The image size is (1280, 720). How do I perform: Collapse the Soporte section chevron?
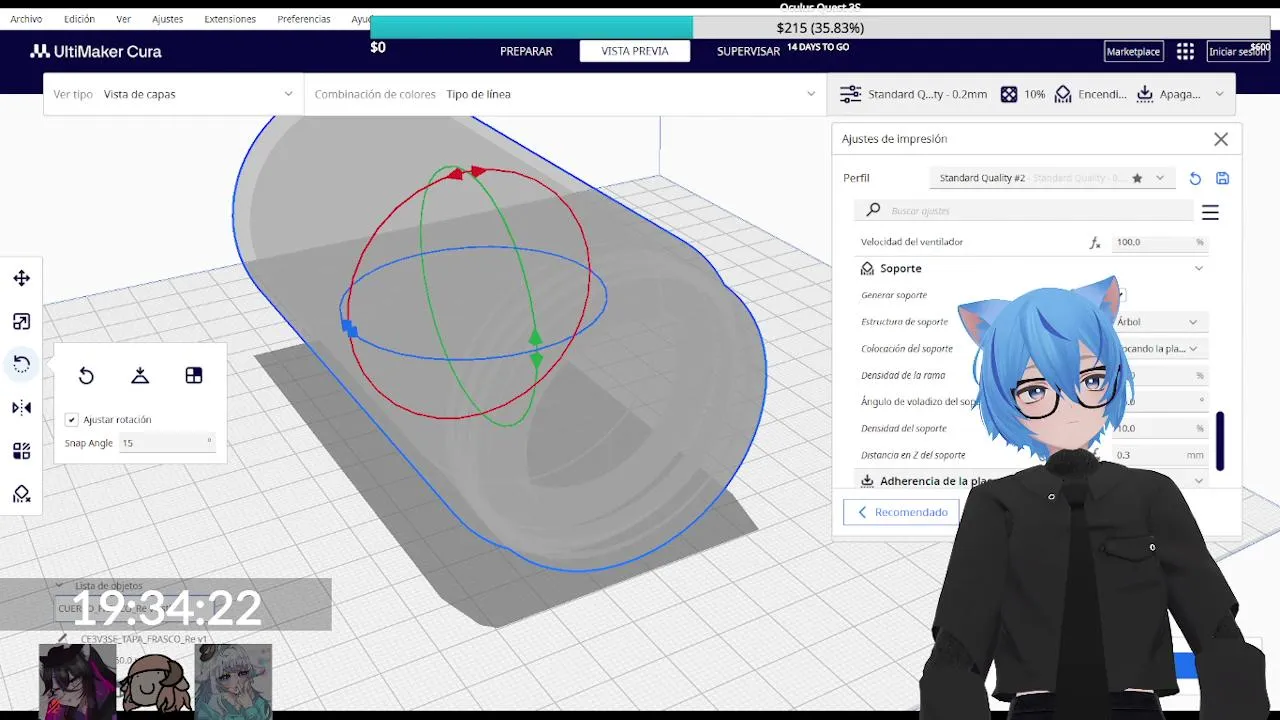click(1199, 268)
